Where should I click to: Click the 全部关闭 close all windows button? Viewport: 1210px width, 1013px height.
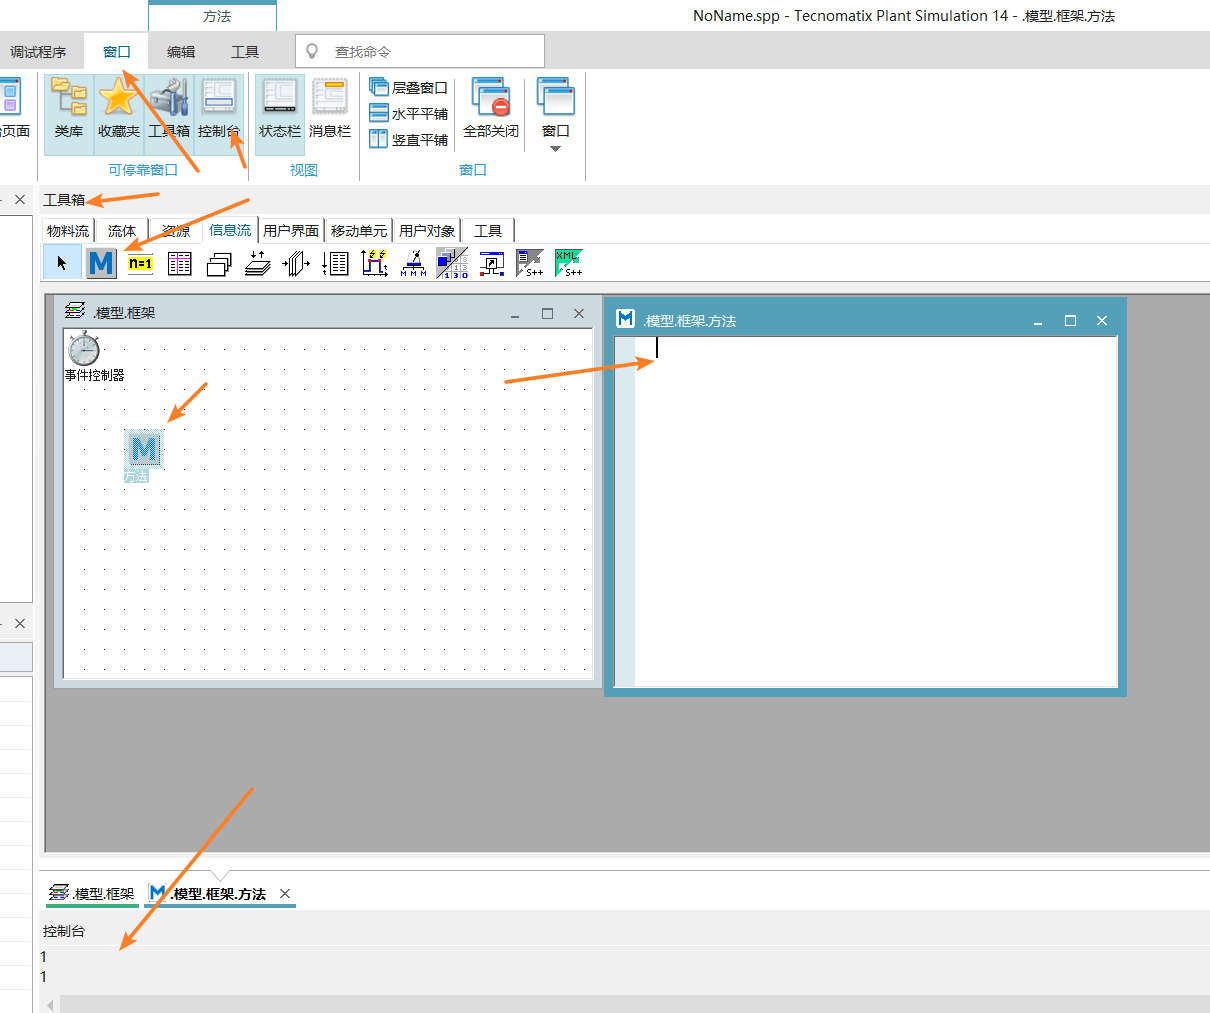click(490, 112)
